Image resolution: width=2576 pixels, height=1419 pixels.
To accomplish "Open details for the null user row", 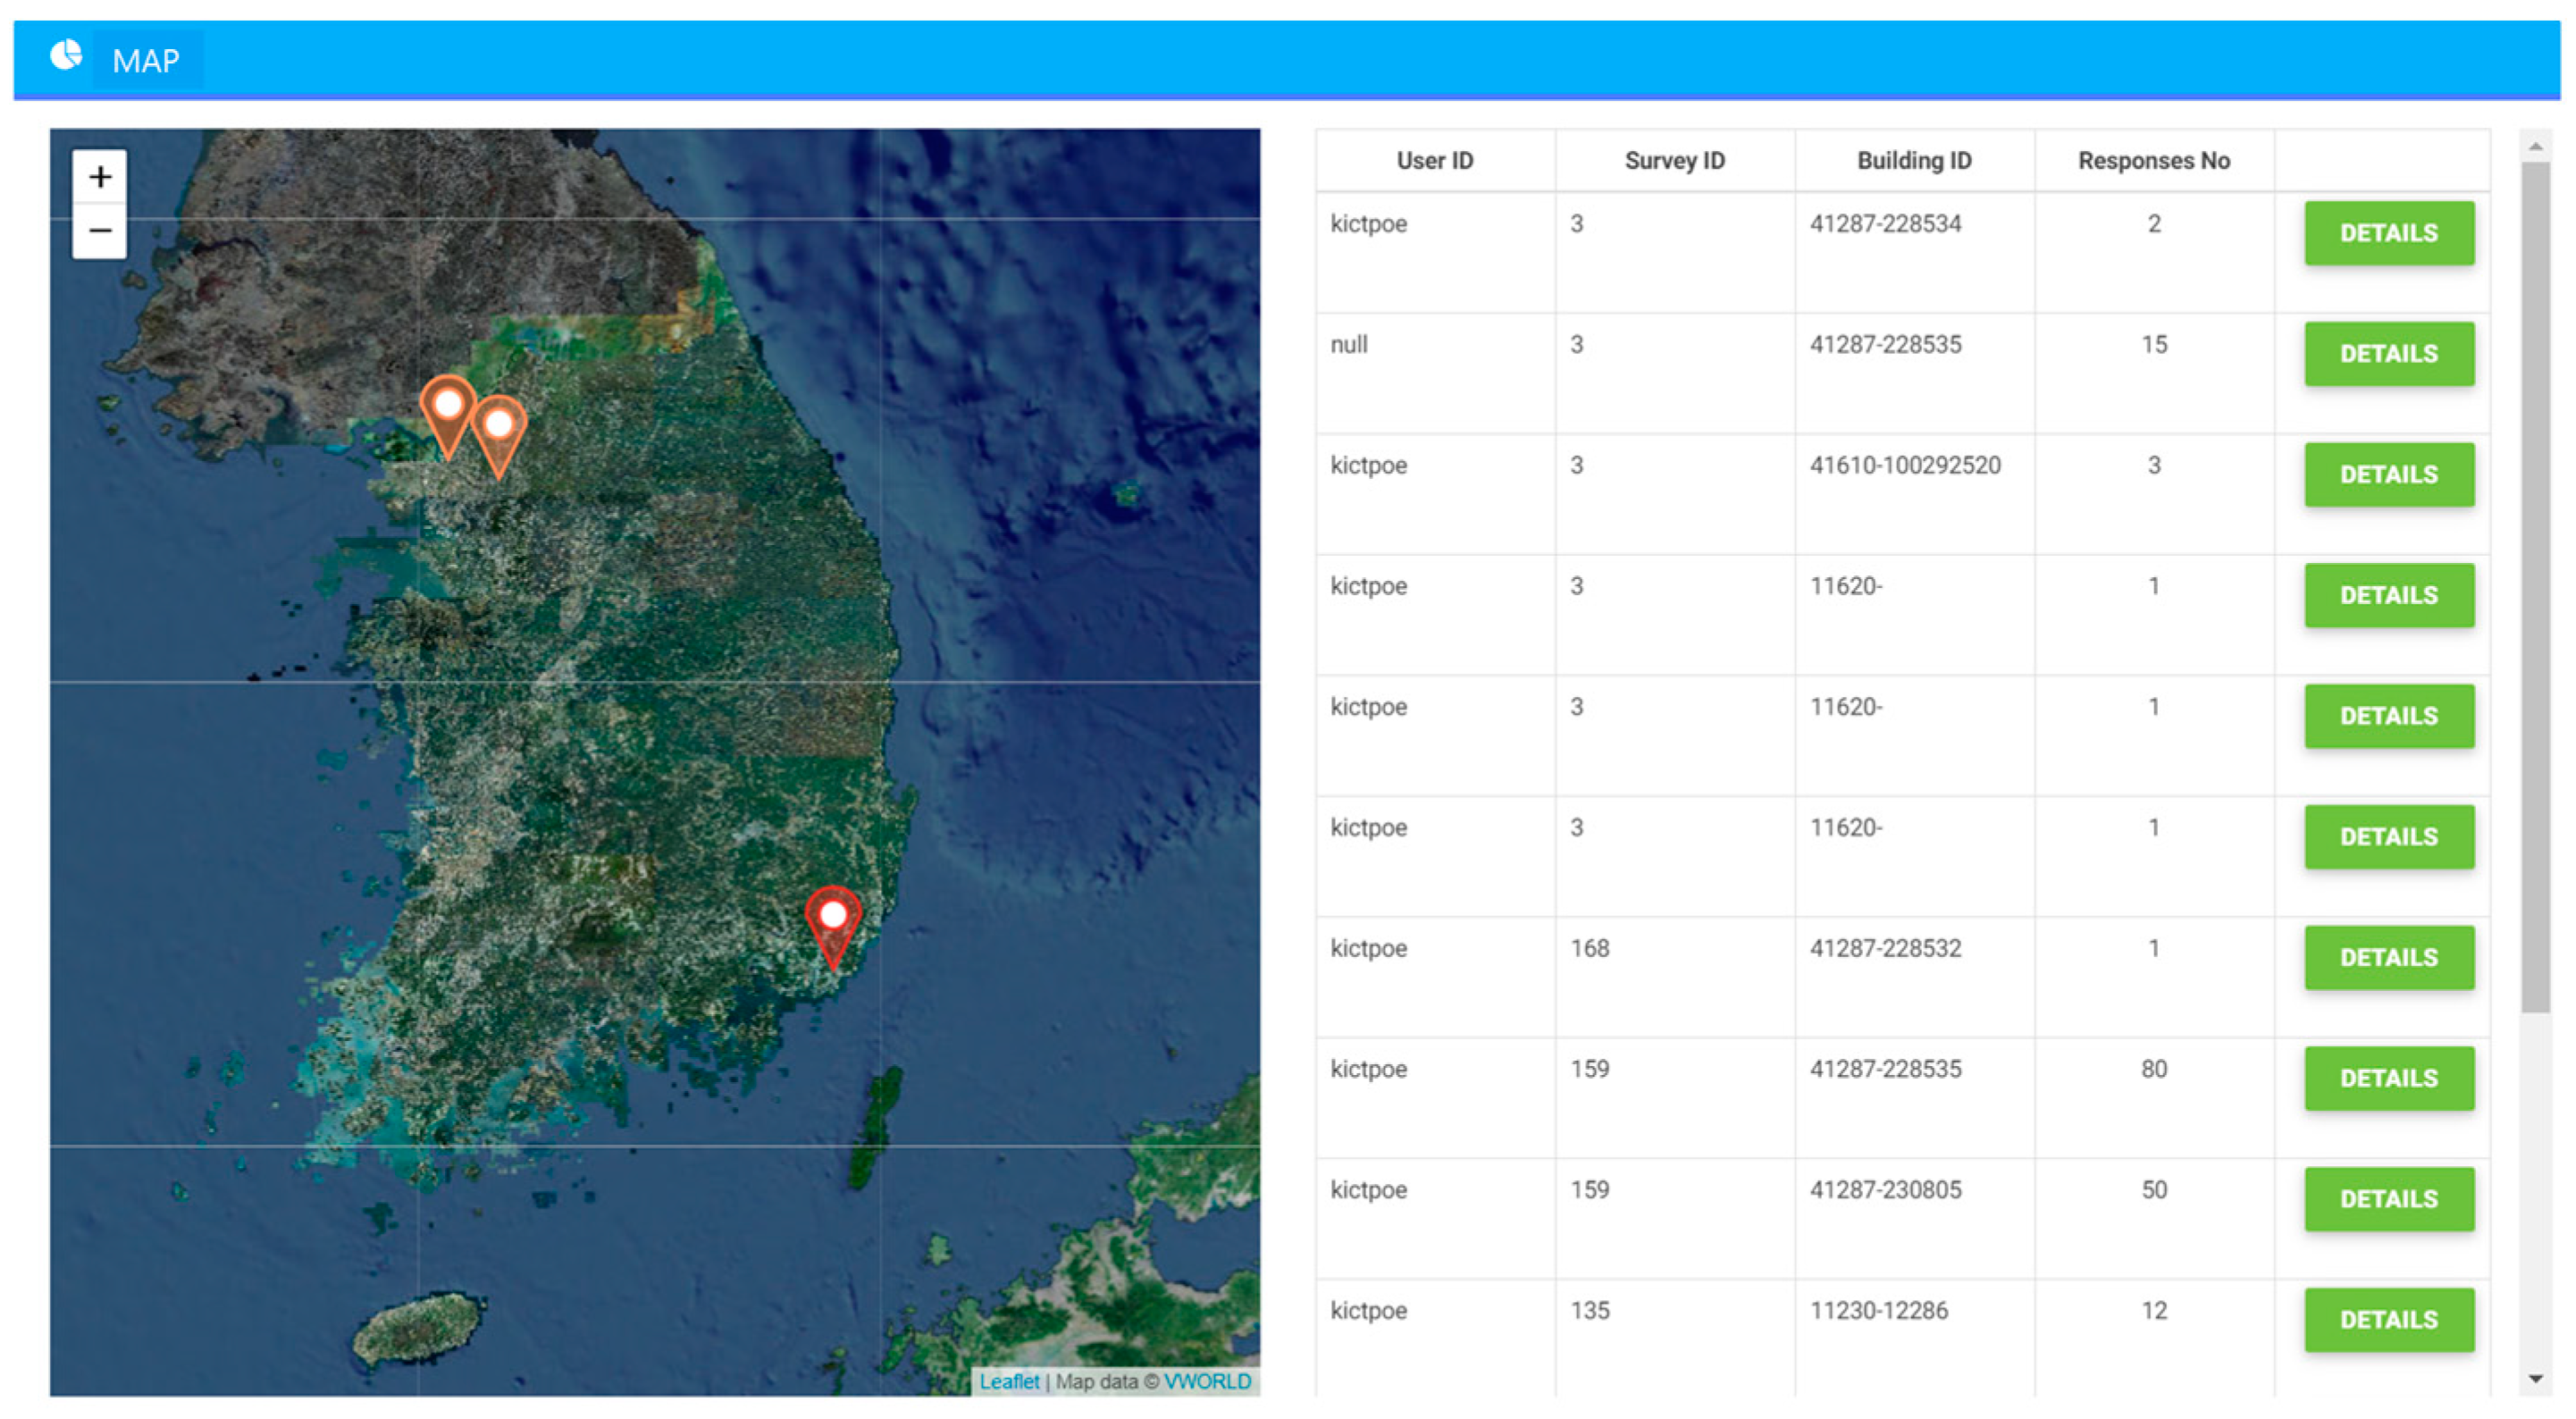I will (2388, 354).
